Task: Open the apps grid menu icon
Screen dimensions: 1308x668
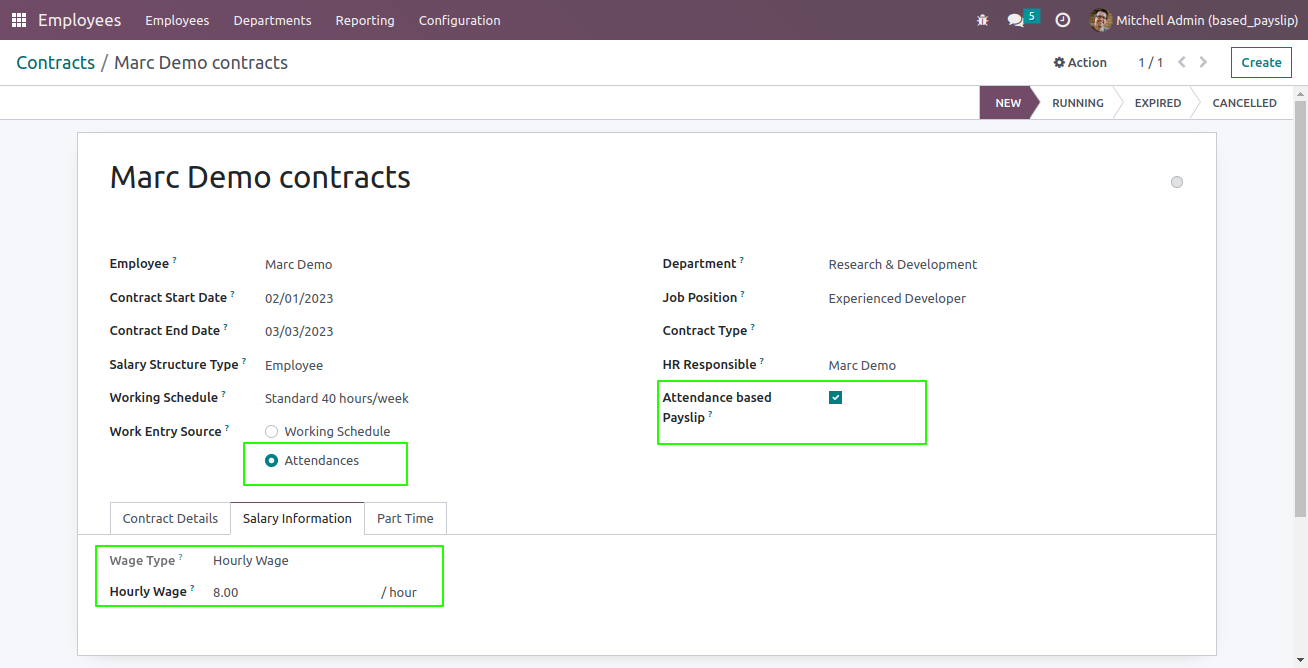Action: tap(19, 20)
